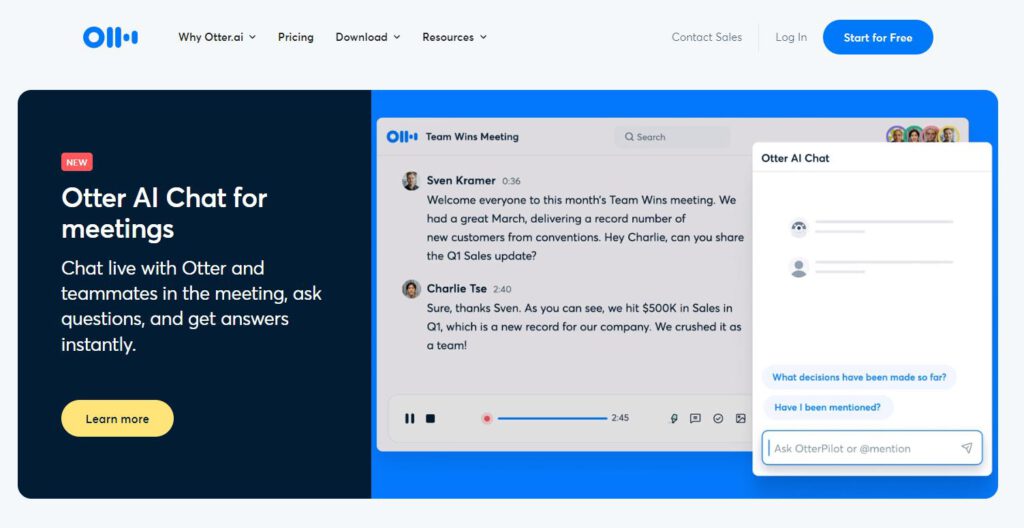Expand the Why Otter.ai menu
1024x528 pixels.
tap(217, 37)
